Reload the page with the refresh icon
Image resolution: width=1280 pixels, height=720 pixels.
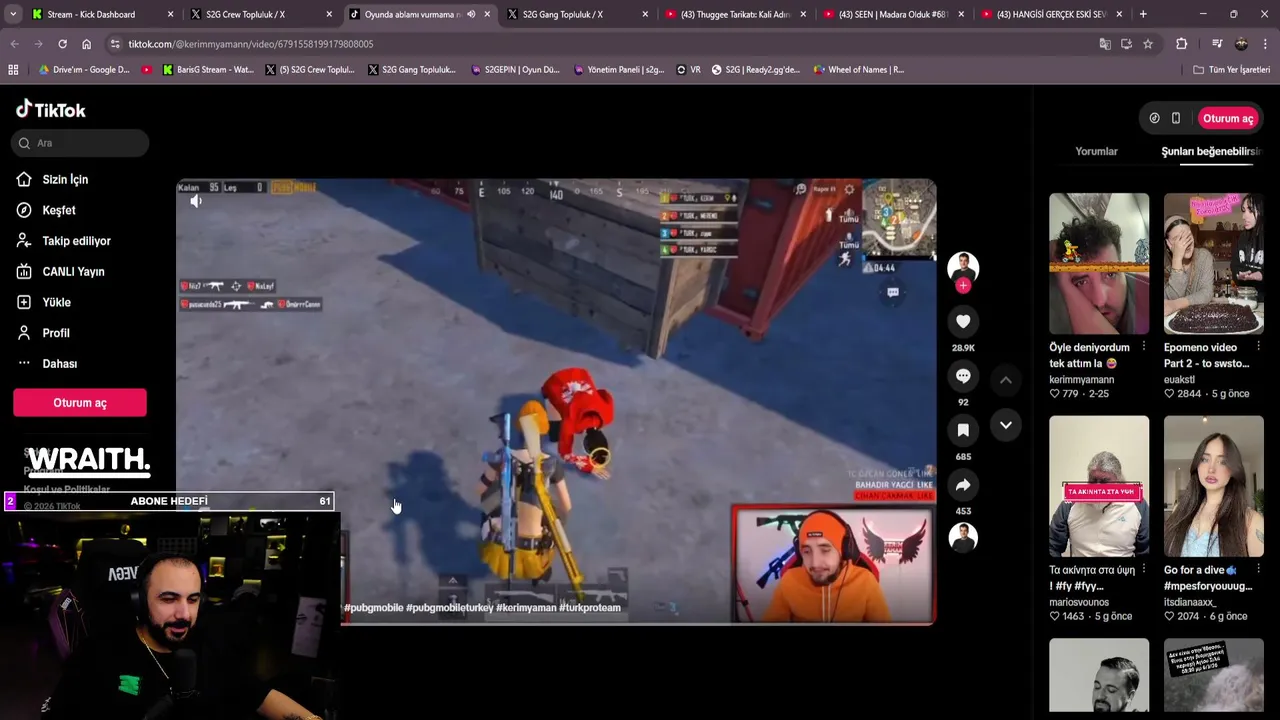62,44
